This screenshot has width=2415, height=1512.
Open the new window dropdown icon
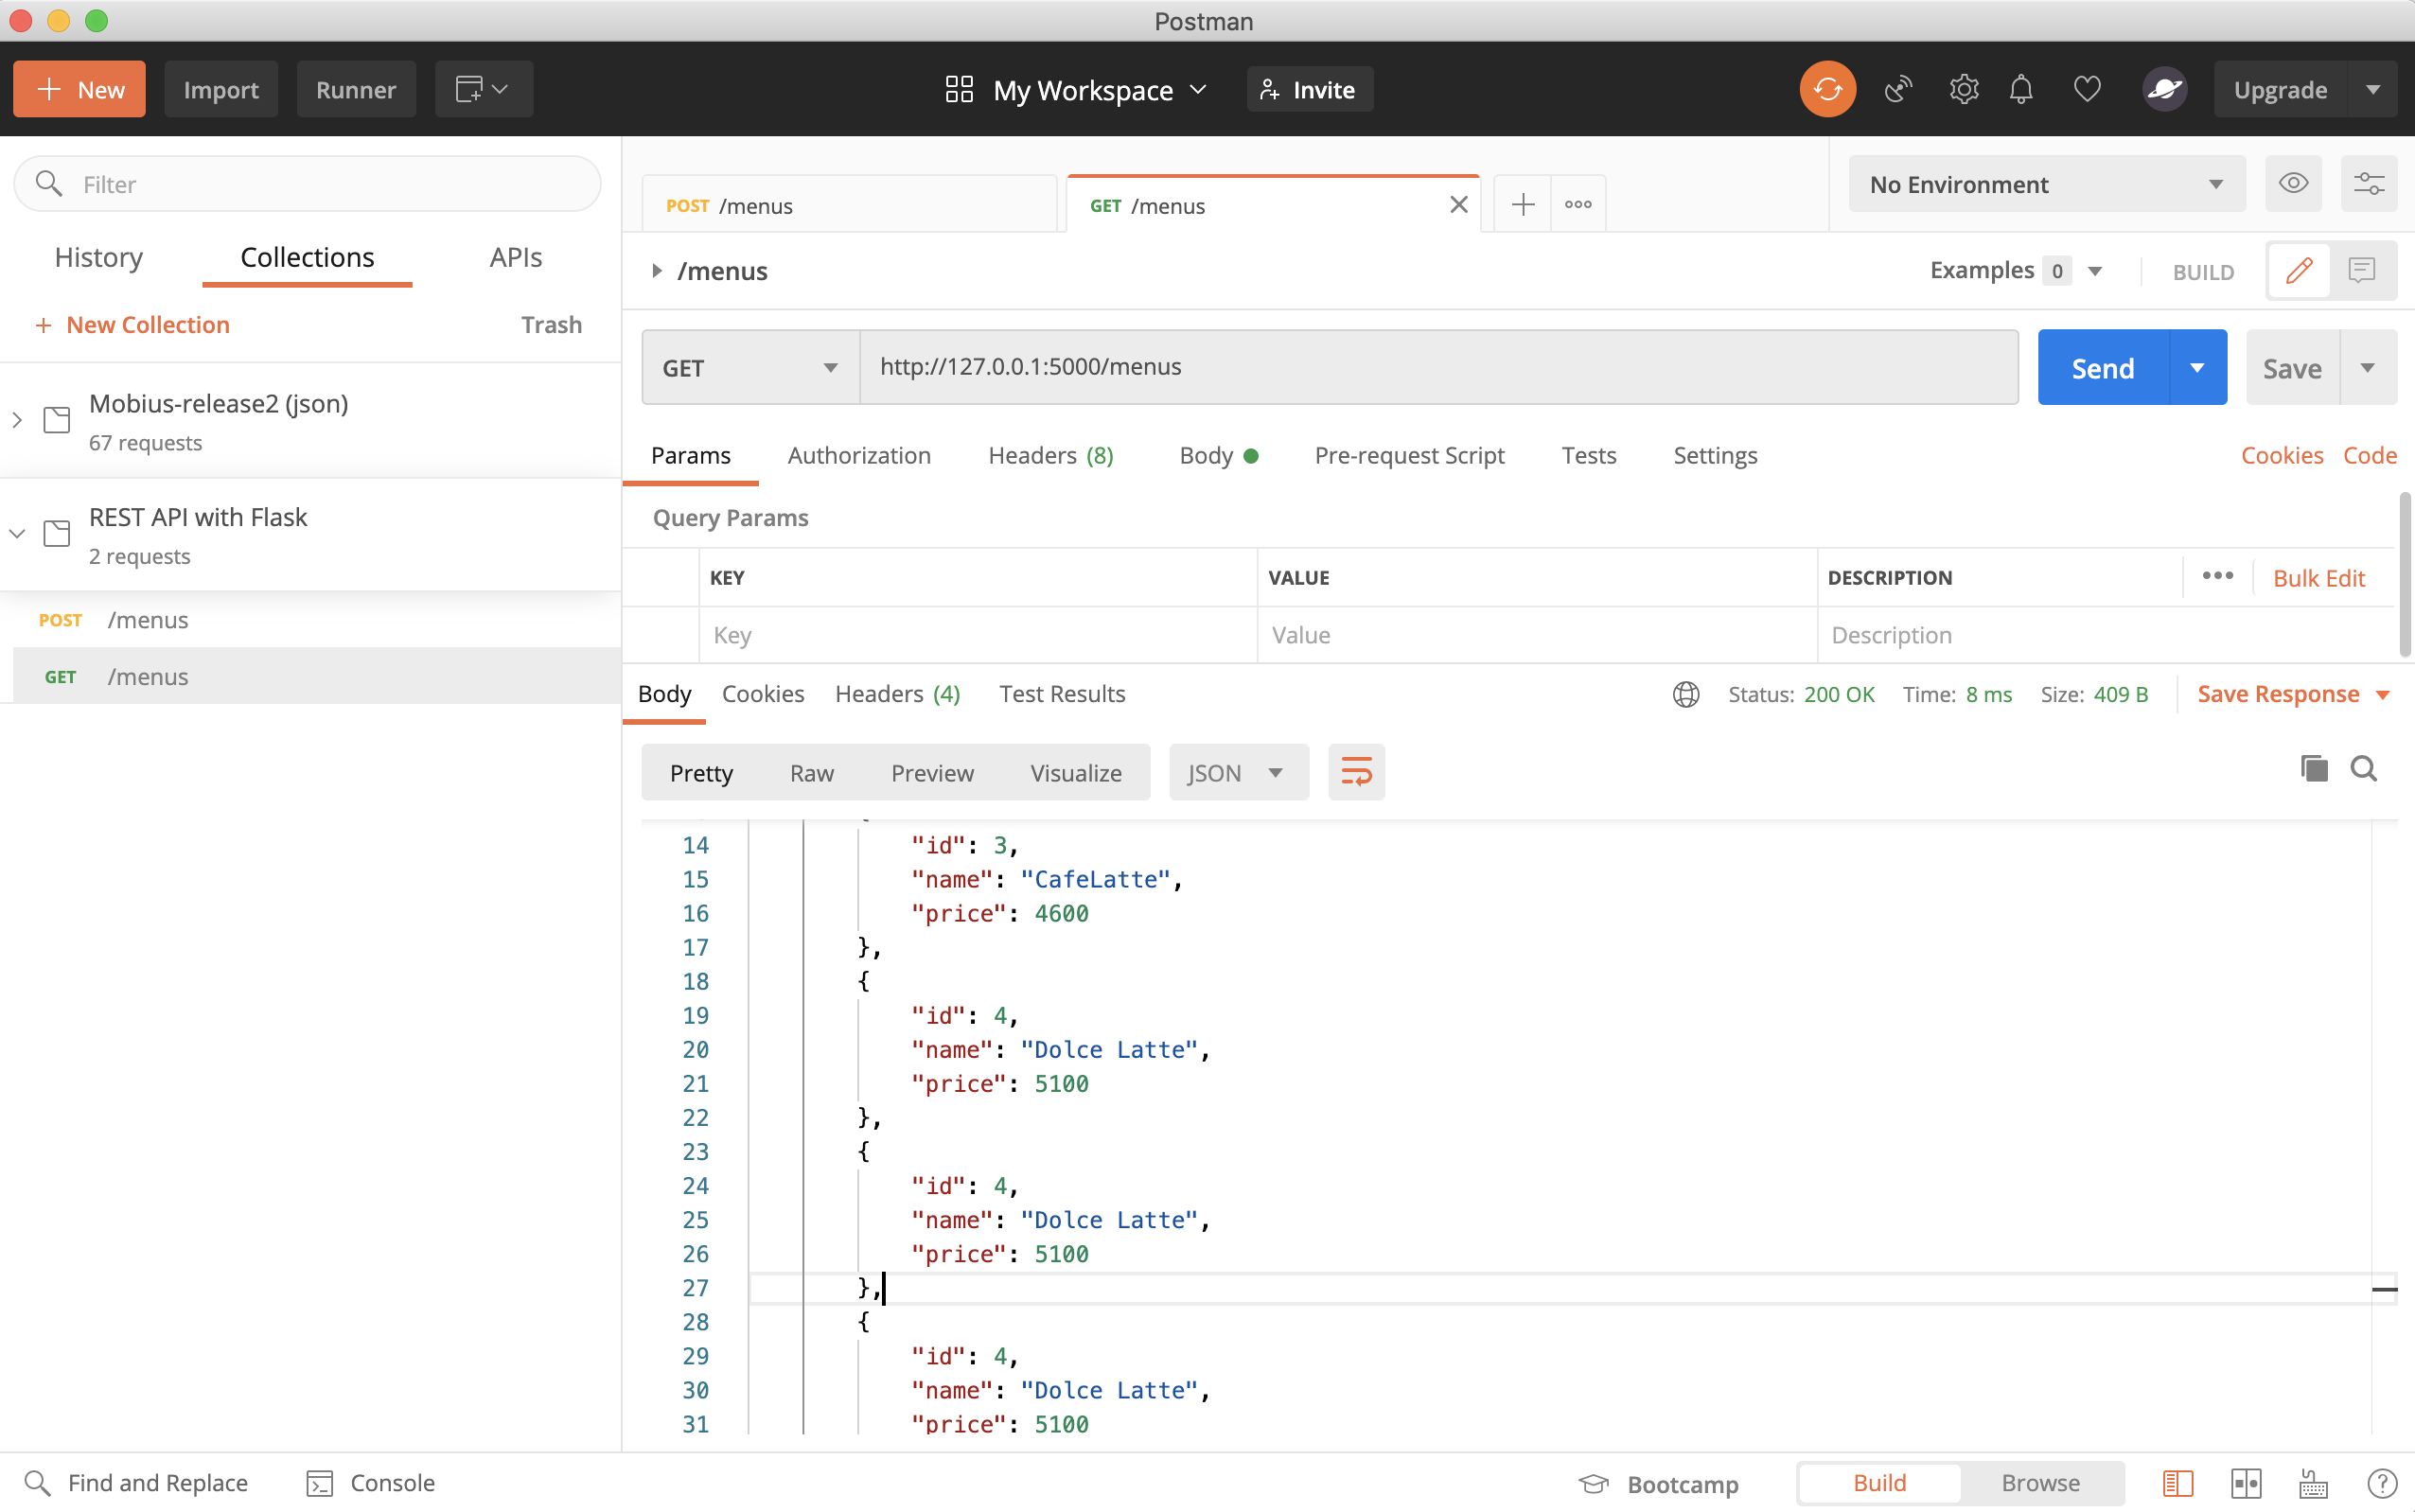pos(483,89)
